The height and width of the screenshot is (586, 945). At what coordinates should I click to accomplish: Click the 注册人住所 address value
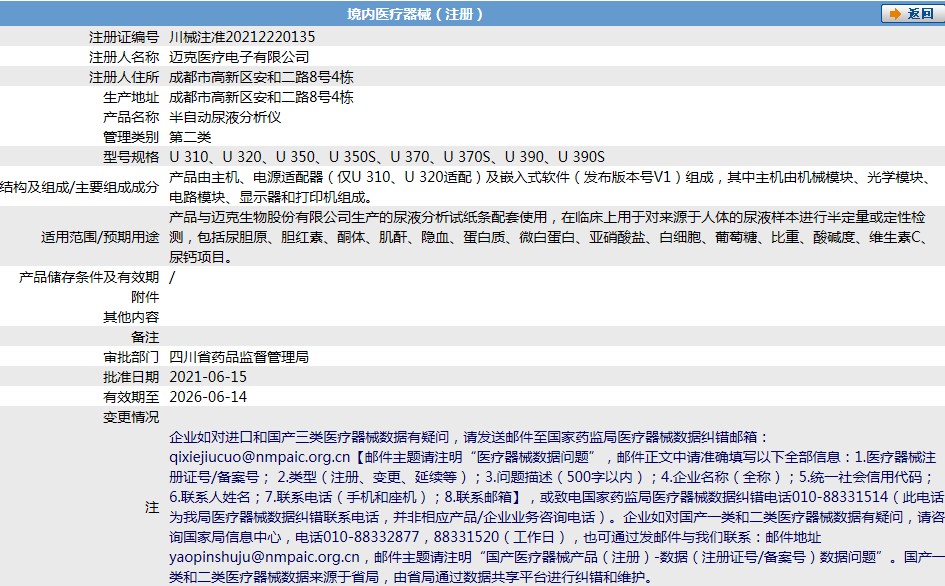pyautogui.click(x=262, y=77)
